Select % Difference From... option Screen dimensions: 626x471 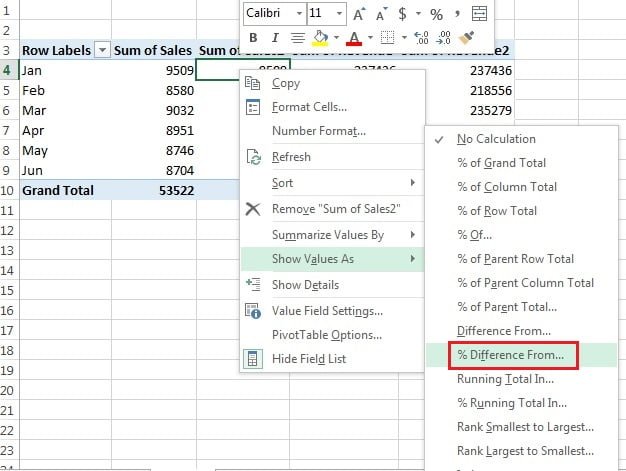pyautogui.click(x=521, y=355)
